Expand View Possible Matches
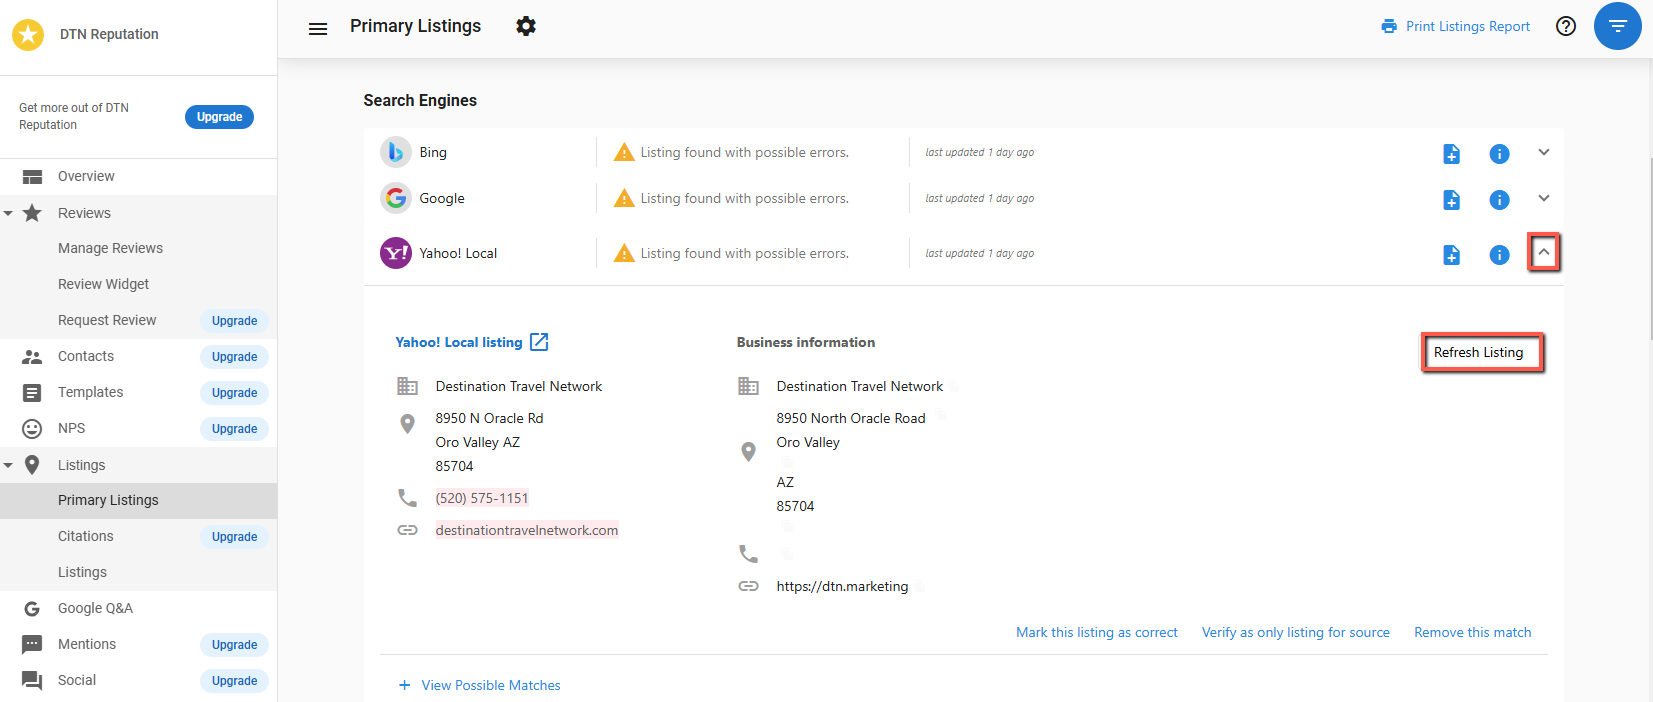1653x702 pixels. pyautogui.click(x=480, y=685)
